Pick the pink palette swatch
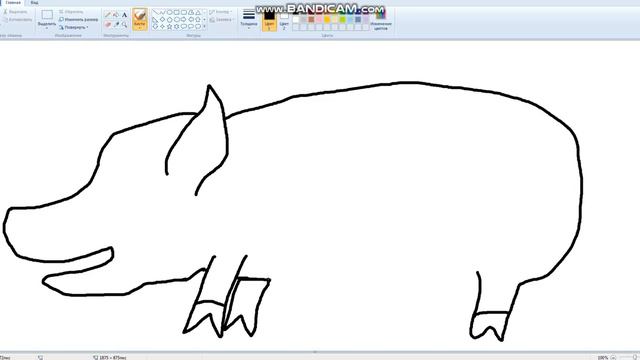Image resolution: width=640 pixels, height=360 pixels. pyautogui.click(x=319, y=20)
